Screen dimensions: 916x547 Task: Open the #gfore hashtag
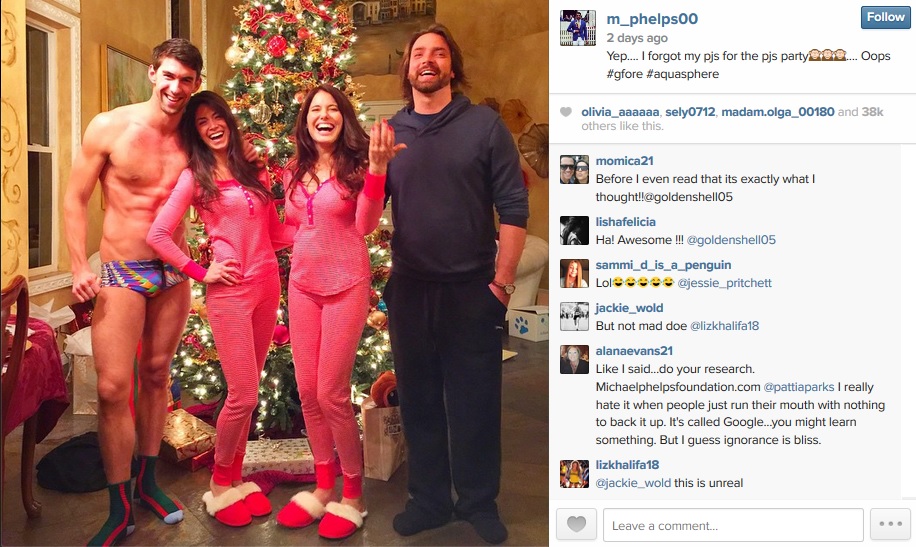coord(624,74)
